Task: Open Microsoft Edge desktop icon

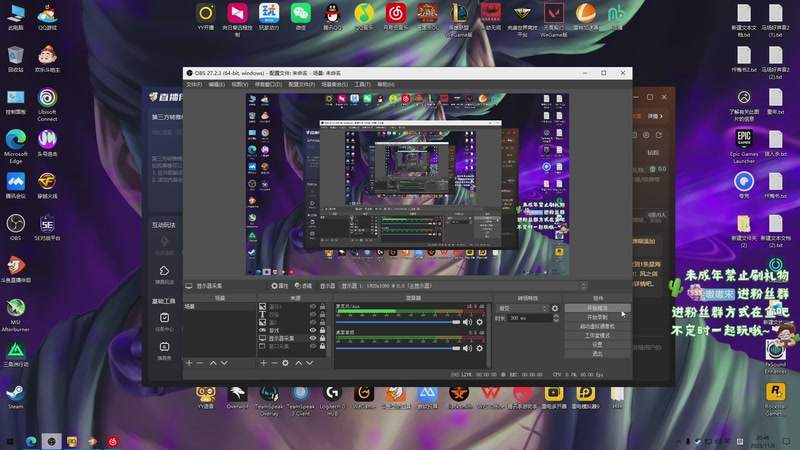Action: pos(16,146)
